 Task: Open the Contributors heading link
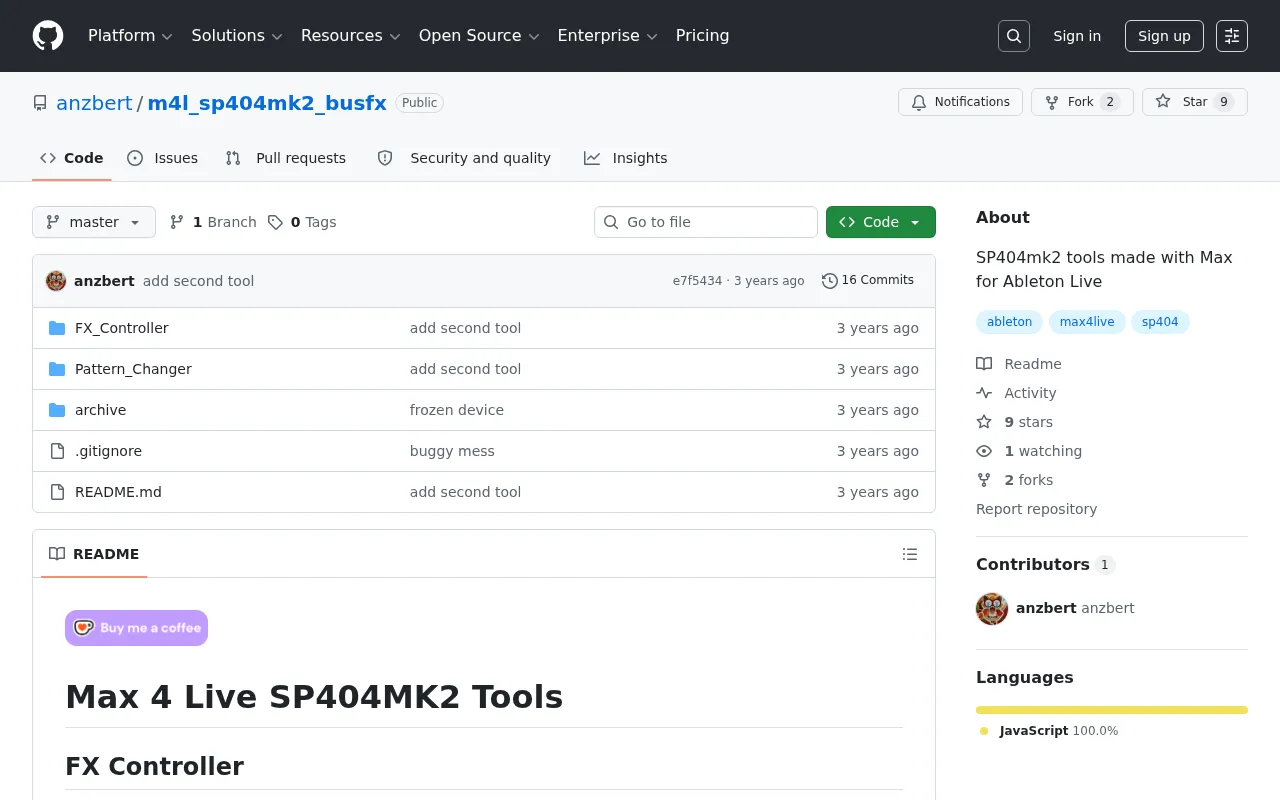click(1045, 564)
